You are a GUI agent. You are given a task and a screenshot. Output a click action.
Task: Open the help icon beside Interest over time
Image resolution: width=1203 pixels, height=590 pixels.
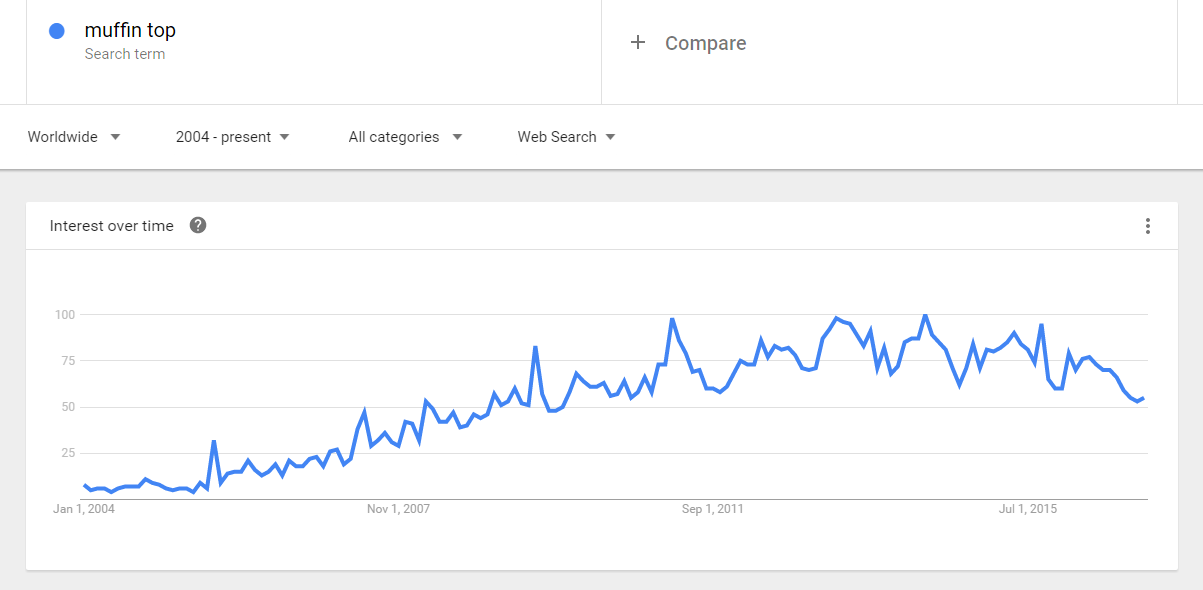point(198,225)
